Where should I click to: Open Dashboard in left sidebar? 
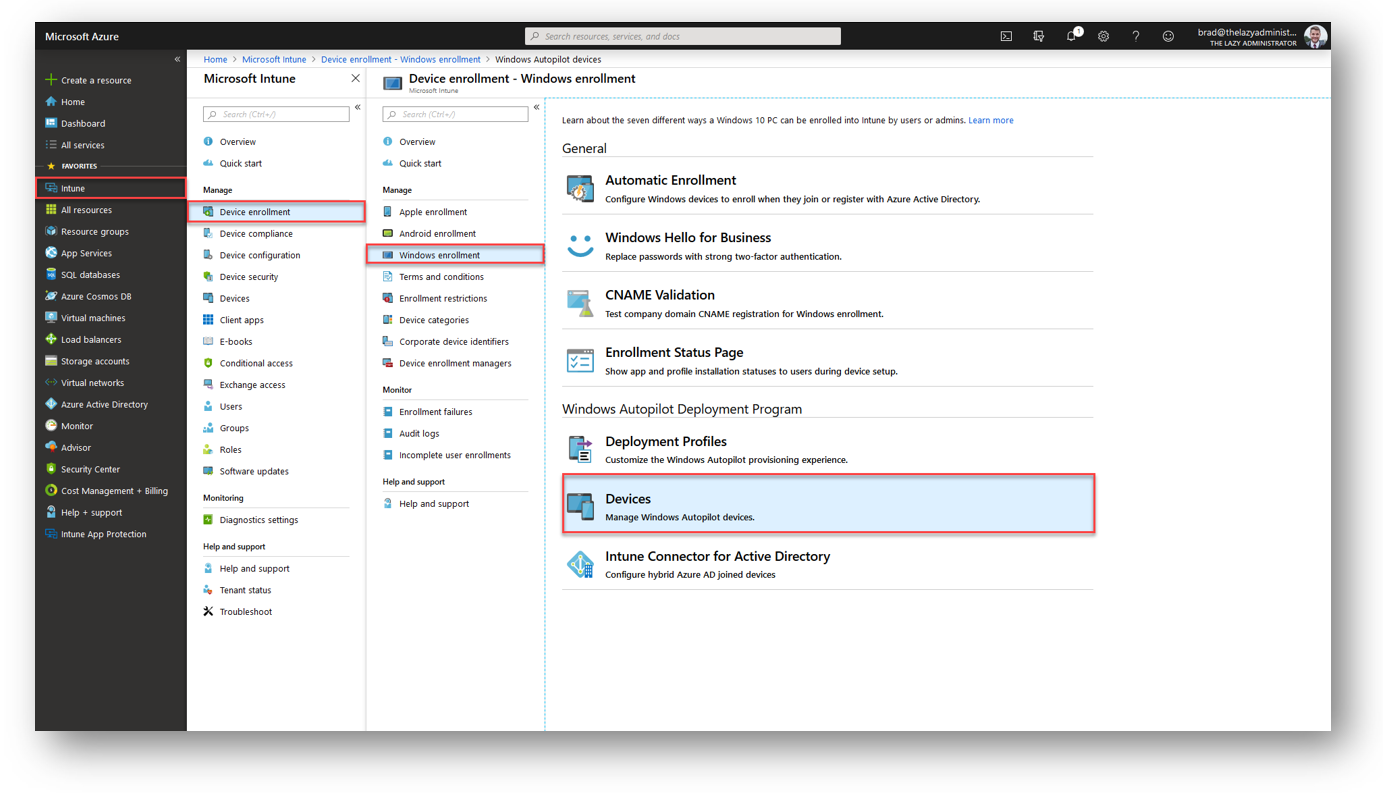pyautogui.click(x=83, y=123)
